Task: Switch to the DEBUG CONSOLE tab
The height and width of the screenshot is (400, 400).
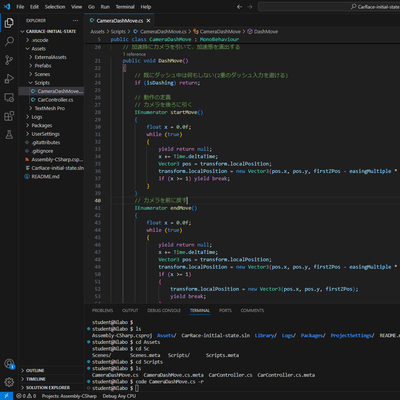Action: click(x=164, y=310)
